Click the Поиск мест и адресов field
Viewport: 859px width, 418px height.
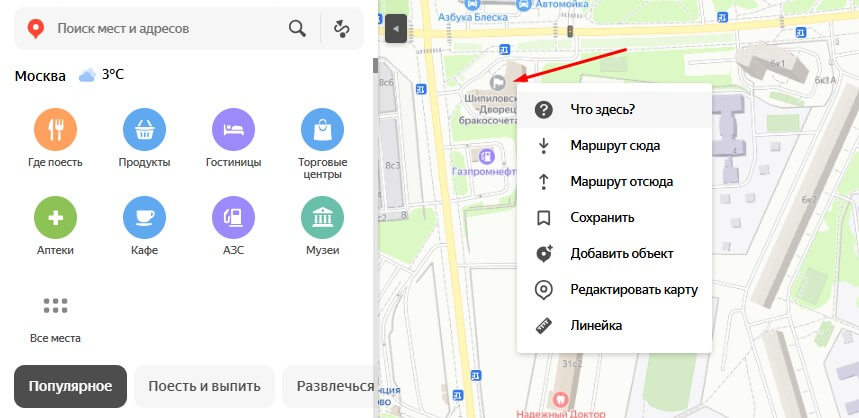click(170, 28)
